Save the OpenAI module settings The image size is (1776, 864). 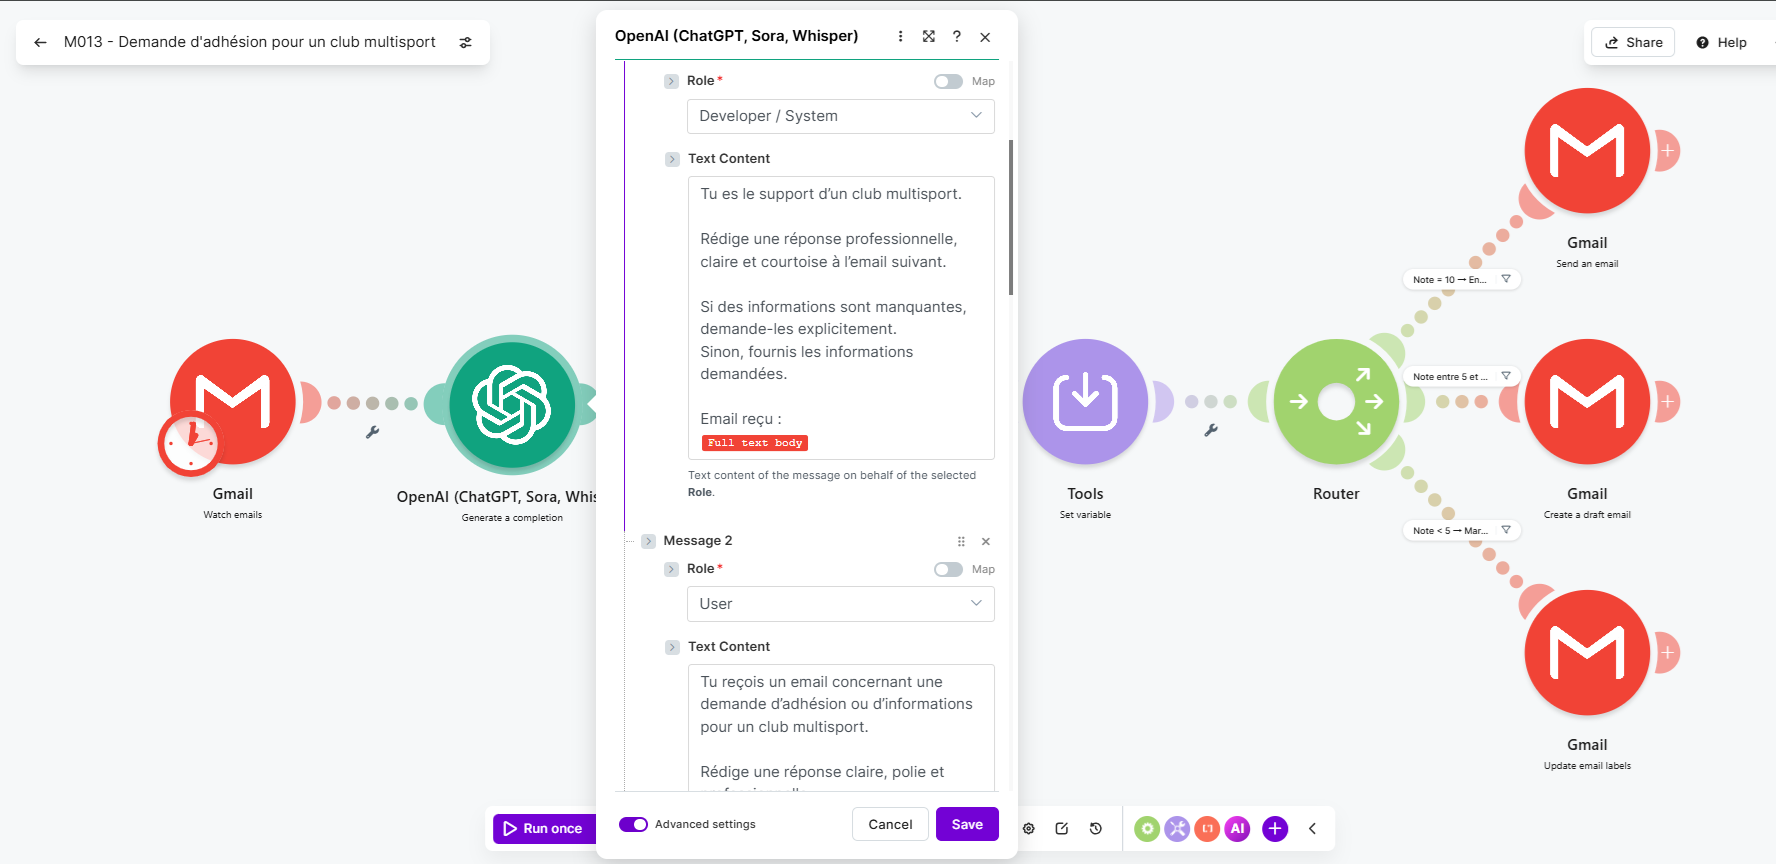(967, 824)
